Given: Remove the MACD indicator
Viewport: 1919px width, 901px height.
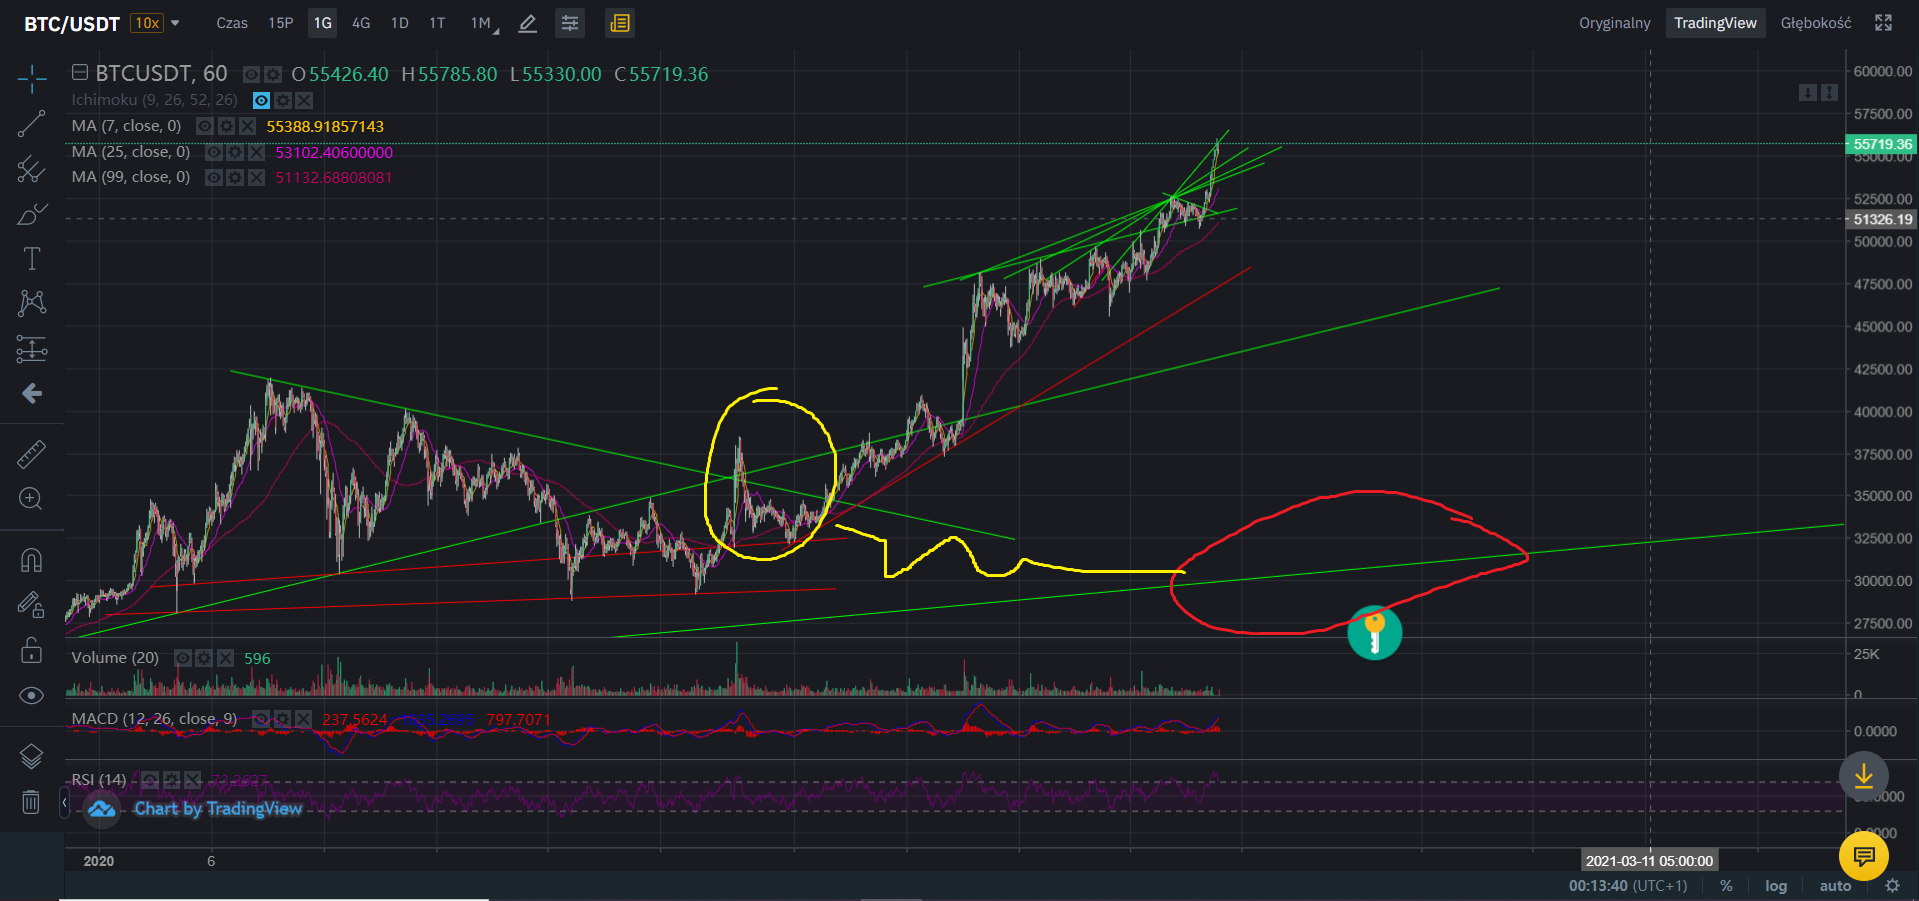Looking at the screenshot, I should (303, 719).
